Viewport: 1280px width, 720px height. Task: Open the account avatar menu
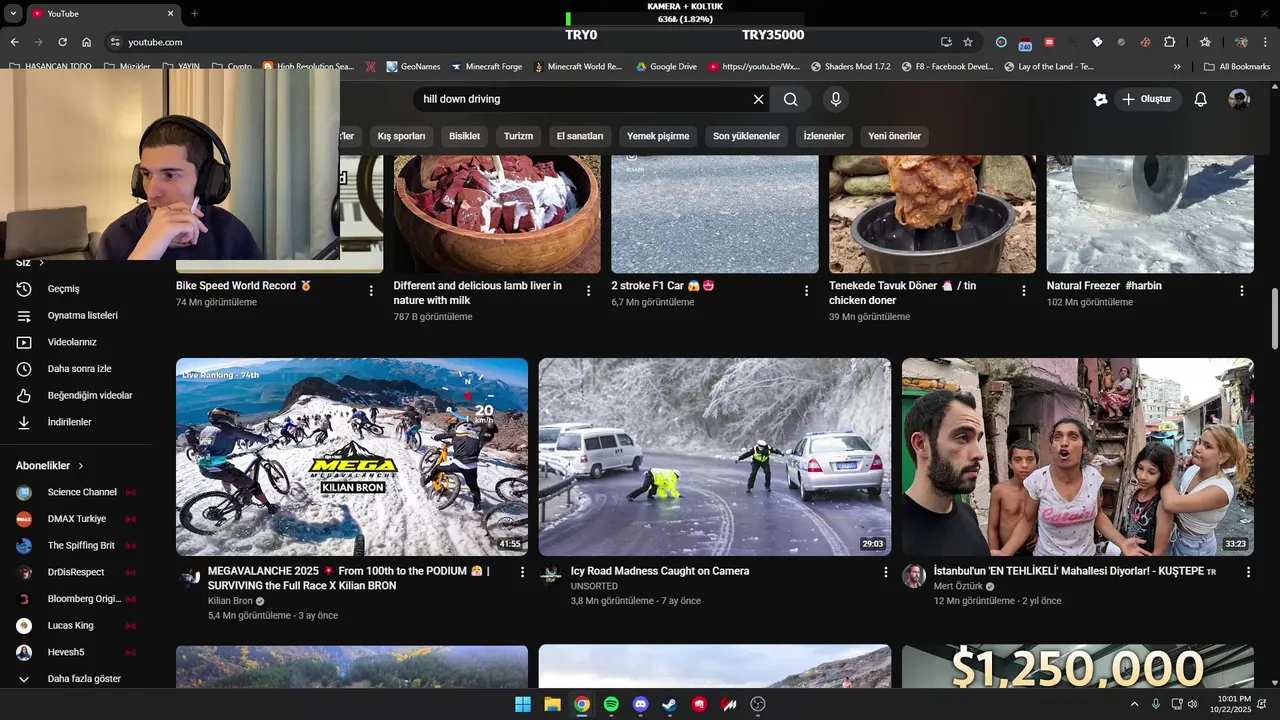[x=1239, y=99]
